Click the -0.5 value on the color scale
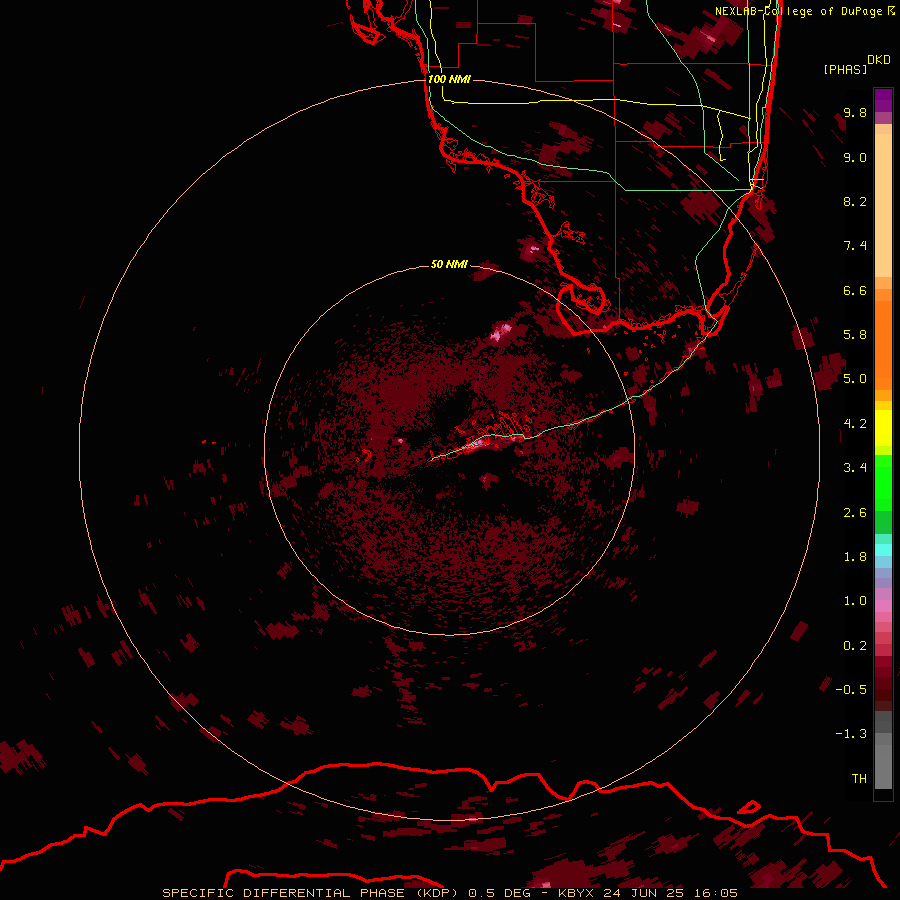 tap(851, 690)
